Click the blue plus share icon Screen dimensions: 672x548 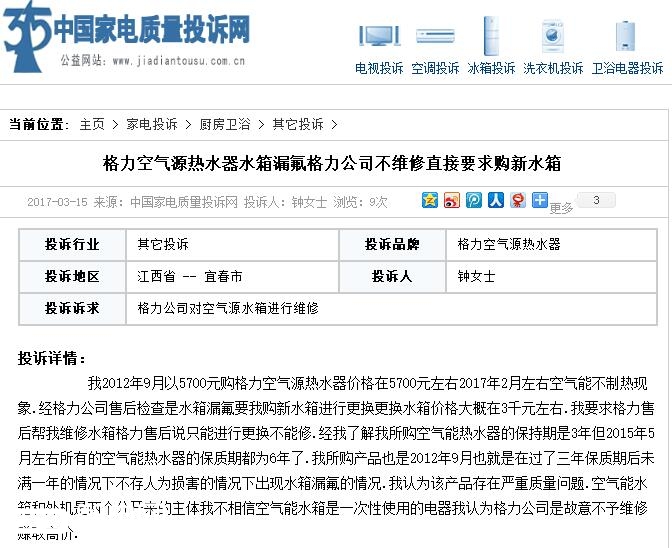540,200
